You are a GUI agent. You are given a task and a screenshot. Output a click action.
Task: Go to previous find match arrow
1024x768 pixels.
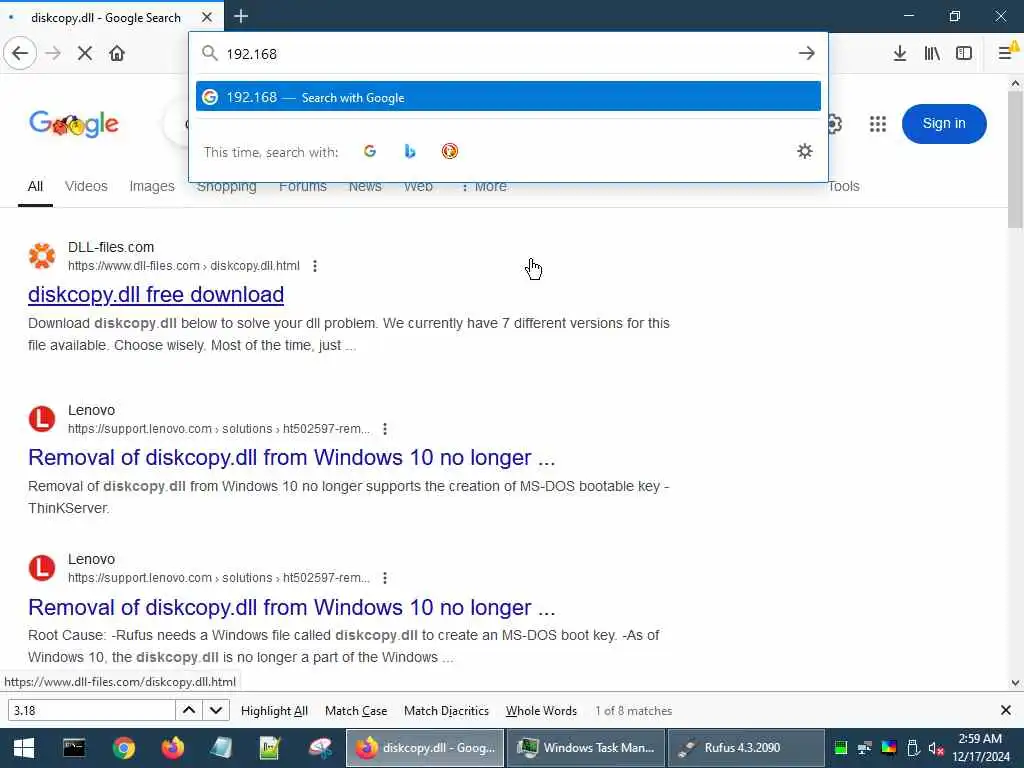189,711
